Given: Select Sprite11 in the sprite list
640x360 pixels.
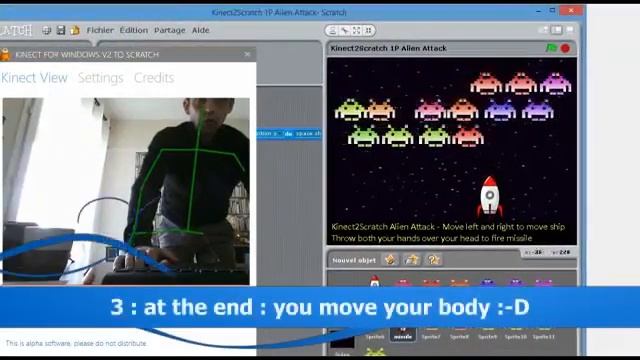Looking at the screenshot, I should click(x=544, y=334).
